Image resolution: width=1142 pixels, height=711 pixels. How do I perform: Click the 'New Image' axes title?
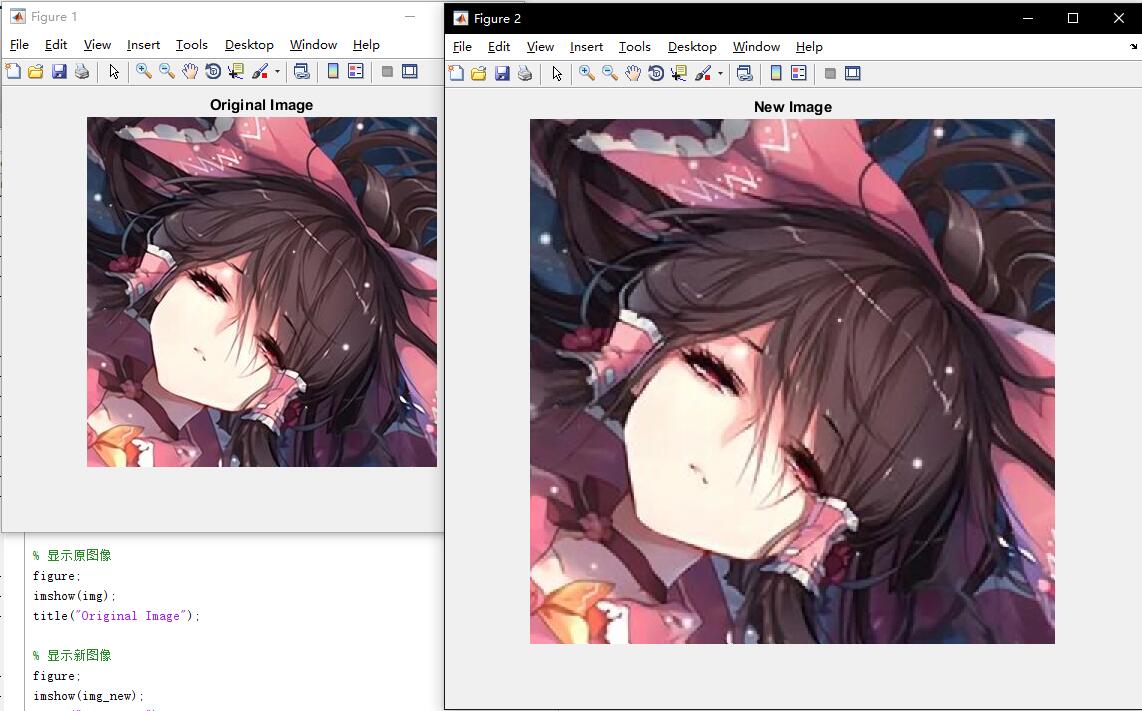792,107
